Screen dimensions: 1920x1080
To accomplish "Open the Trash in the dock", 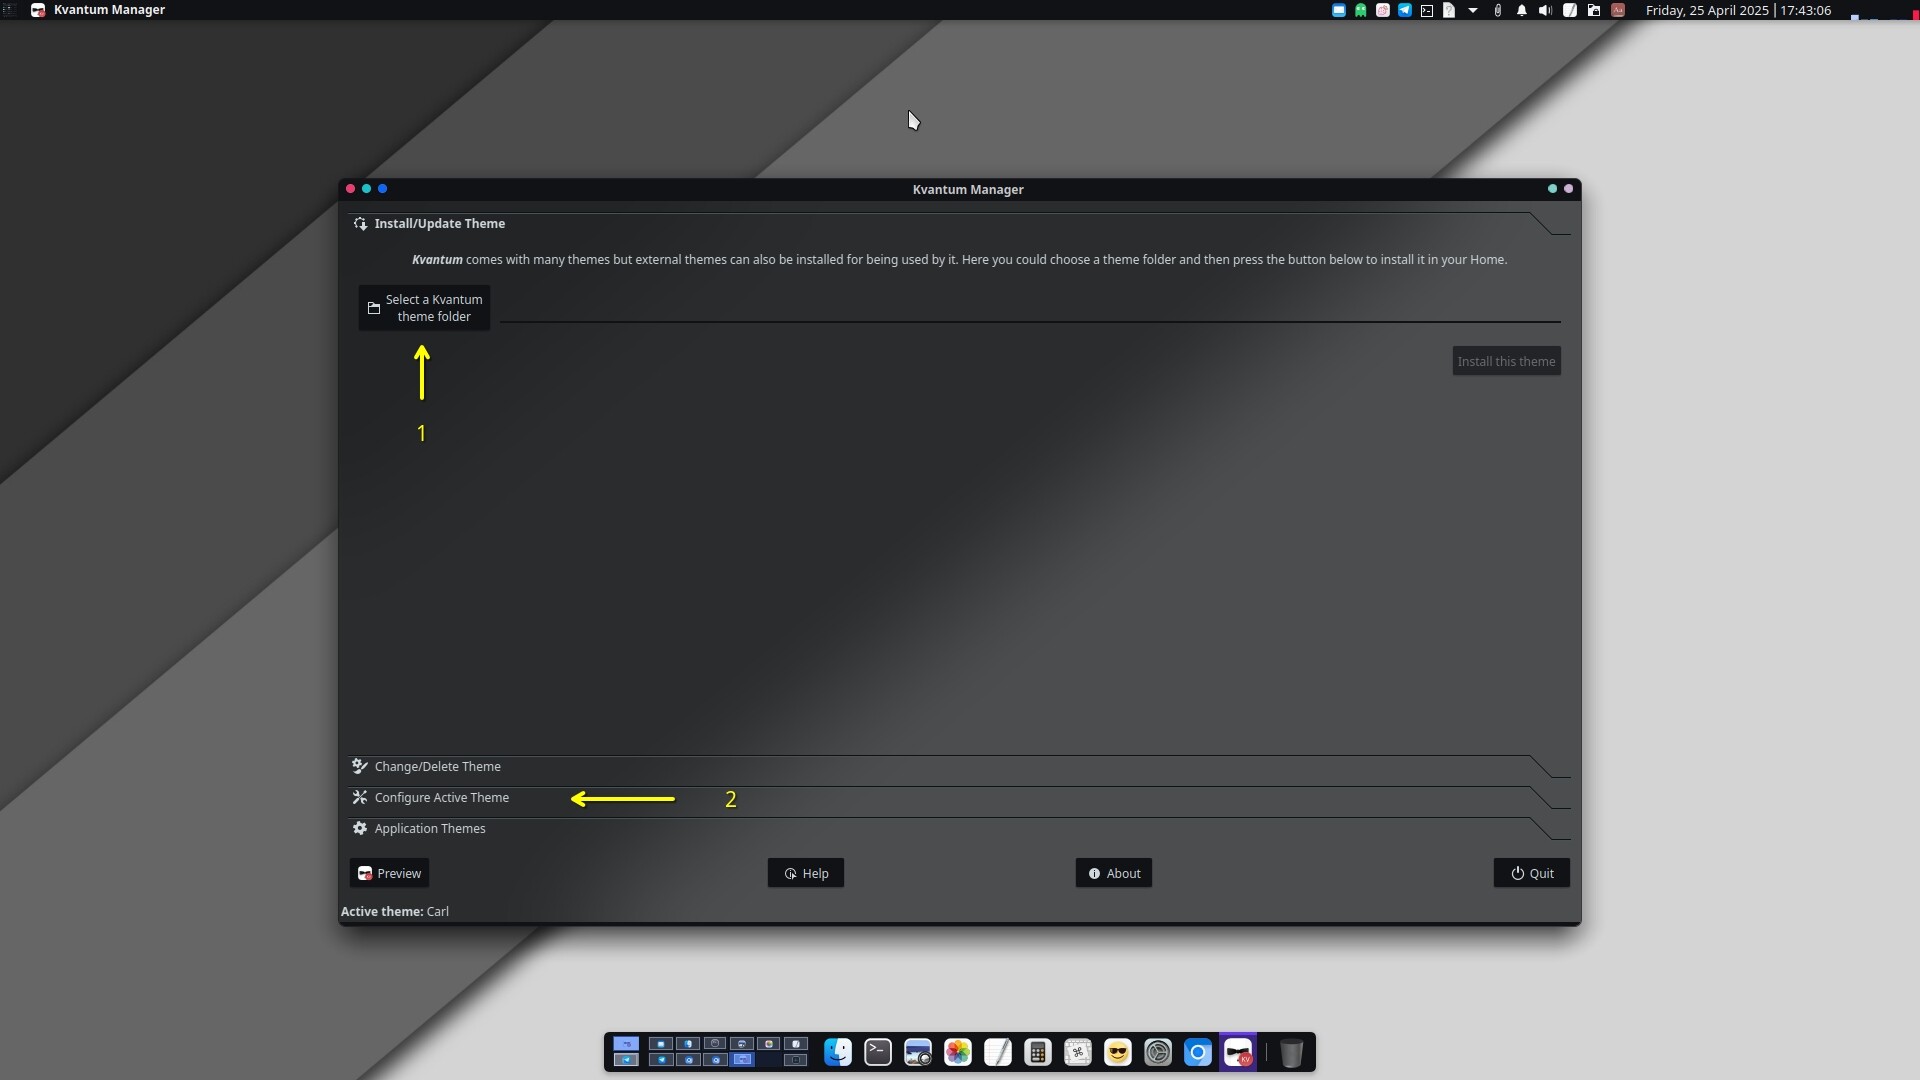I will point(1291,1052).
